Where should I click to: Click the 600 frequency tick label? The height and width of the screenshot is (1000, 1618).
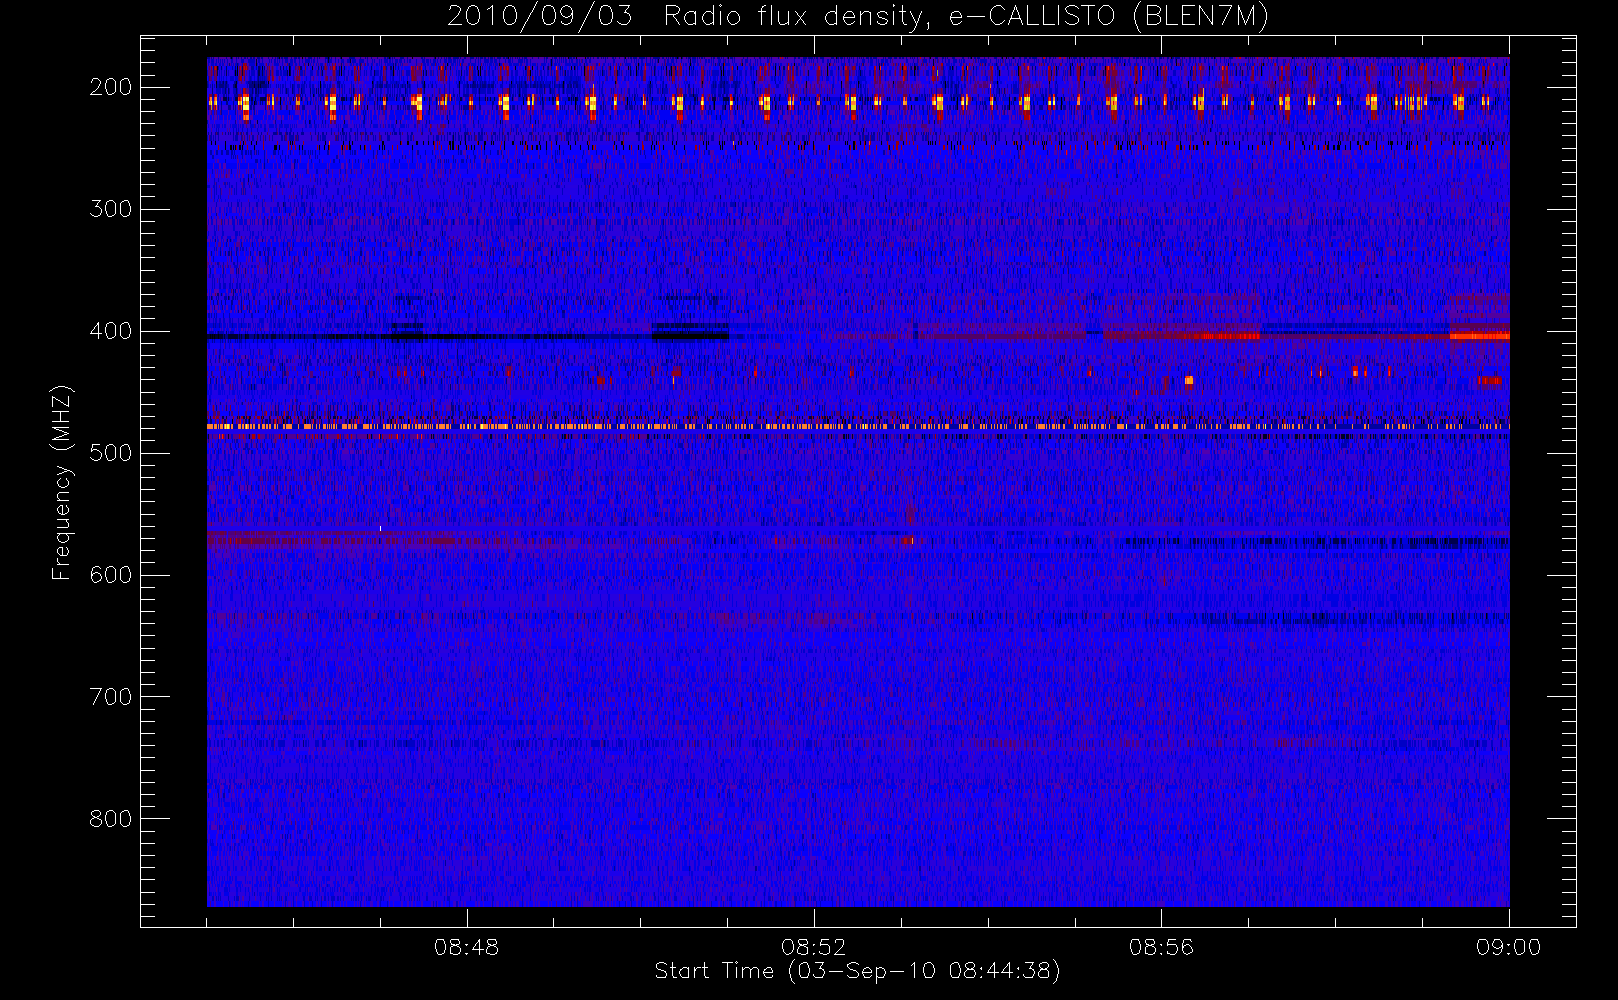pos(110,575)
